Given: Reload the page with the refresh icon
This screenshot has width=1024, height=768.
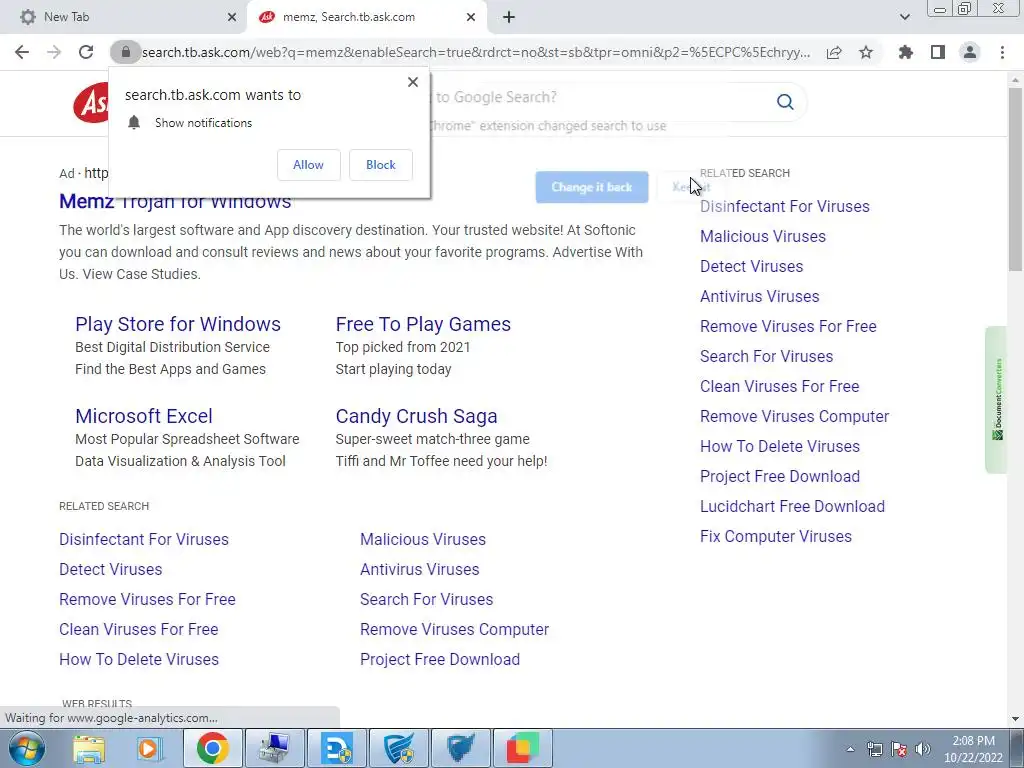Looking at the screenshot, I should (x=86, y=52).
